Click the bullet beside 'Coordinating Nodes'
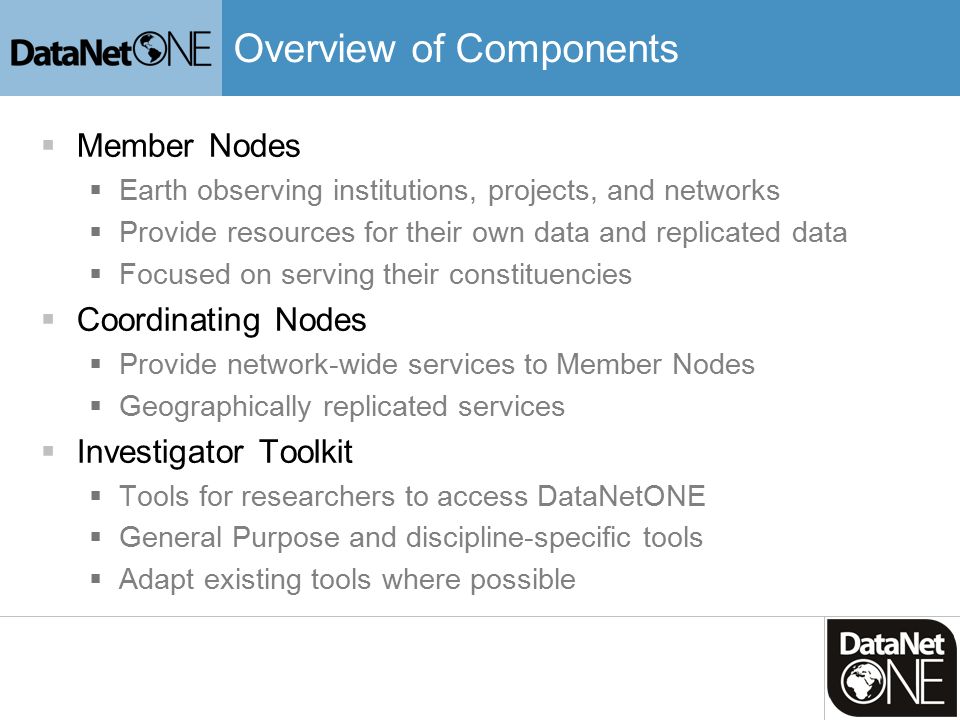 [48, 318]
